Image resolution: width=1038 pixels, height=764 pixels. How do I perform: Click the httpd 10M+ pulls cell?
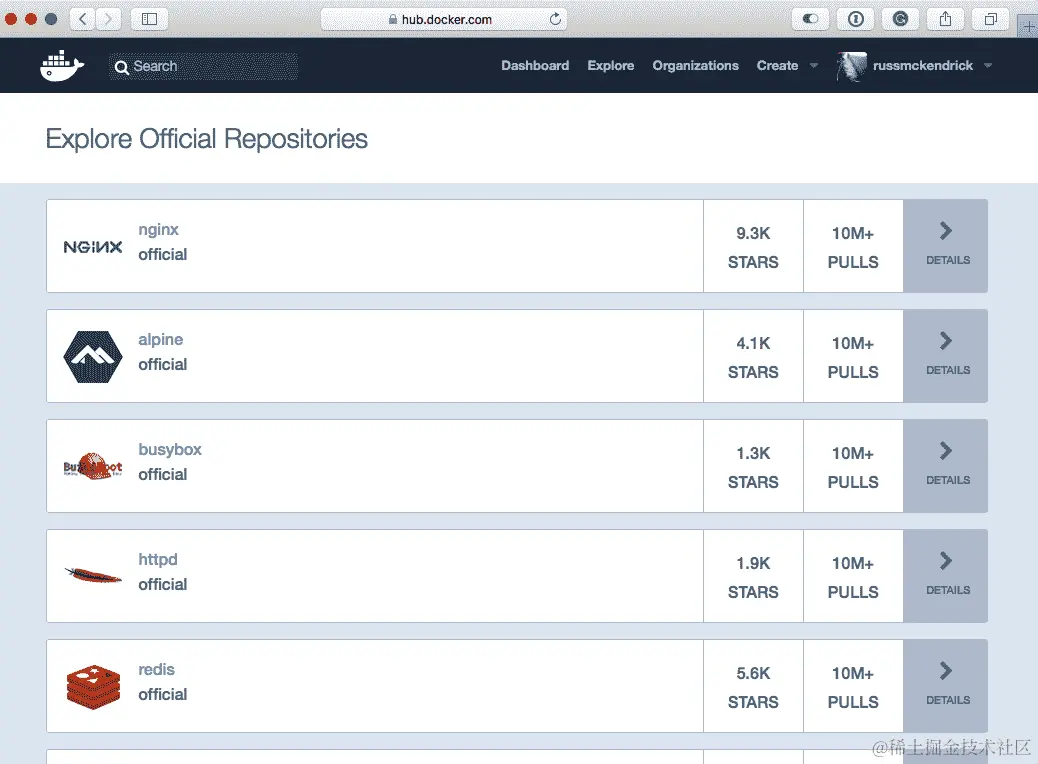coord(853,576)
